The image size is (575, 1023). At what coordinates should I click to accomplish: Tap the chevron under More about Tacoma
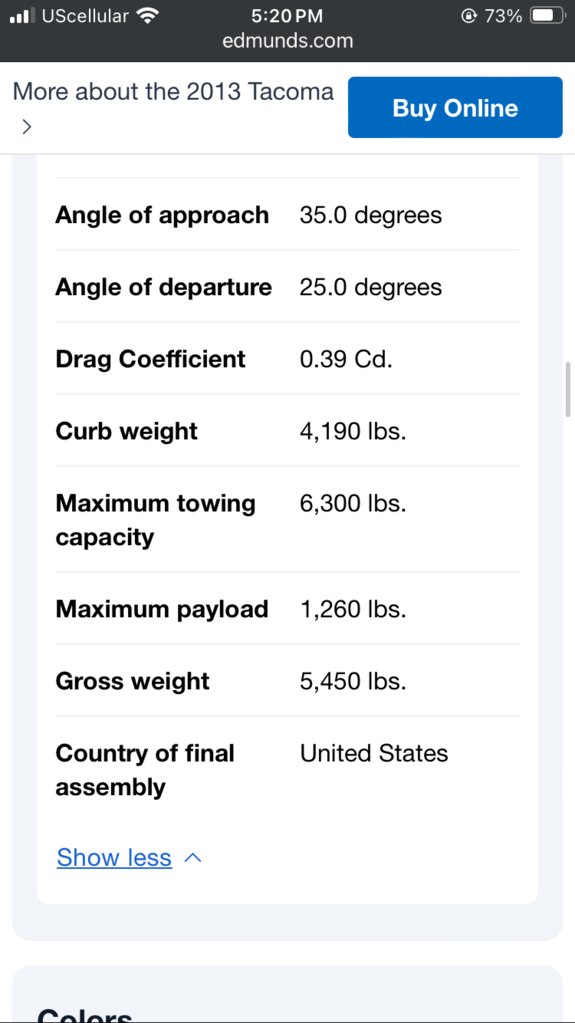point(25,127)
